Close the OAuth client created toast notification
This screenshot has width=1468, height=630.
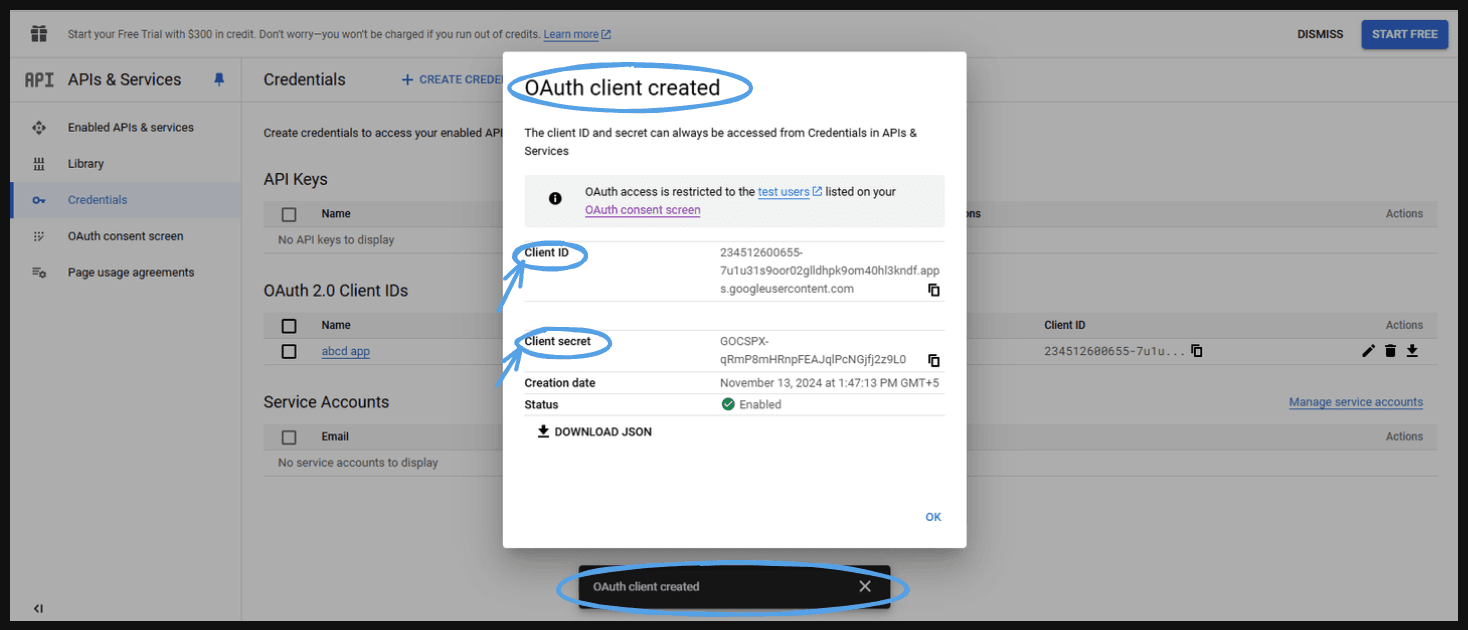click(x=865, y=587)
